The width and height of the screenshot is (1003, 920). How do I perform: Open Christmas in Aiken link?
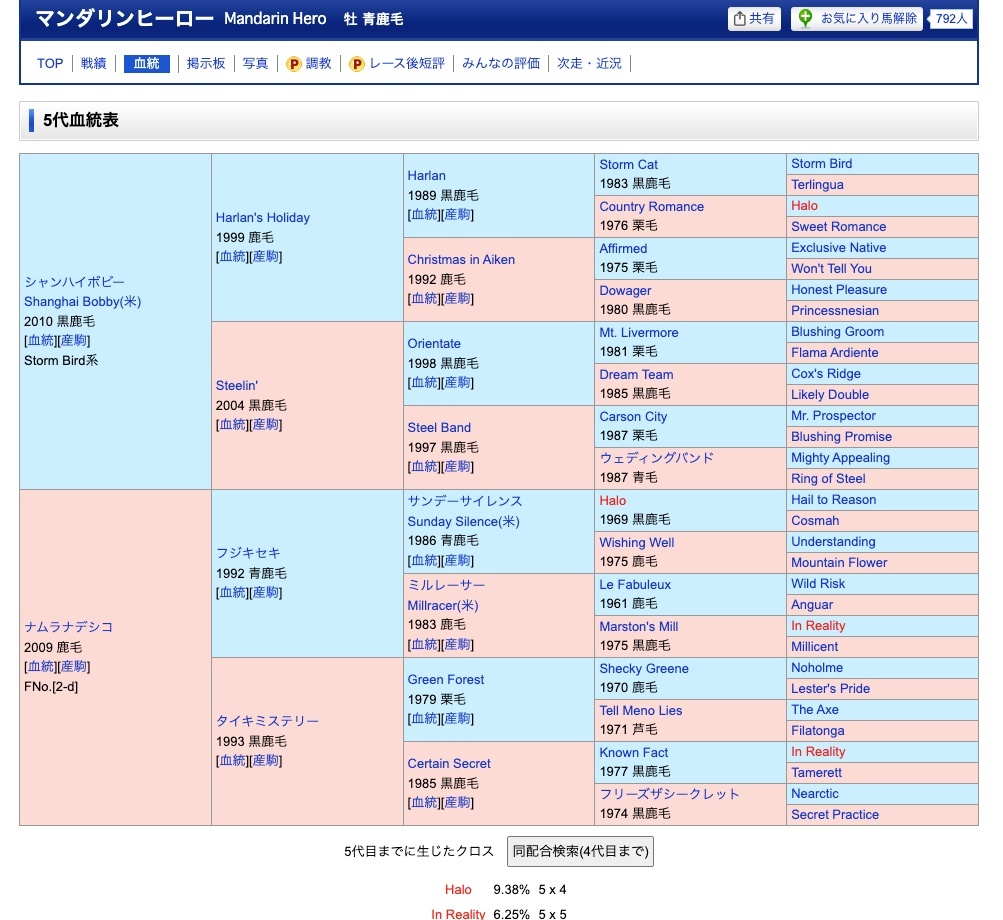click(461, 259)
